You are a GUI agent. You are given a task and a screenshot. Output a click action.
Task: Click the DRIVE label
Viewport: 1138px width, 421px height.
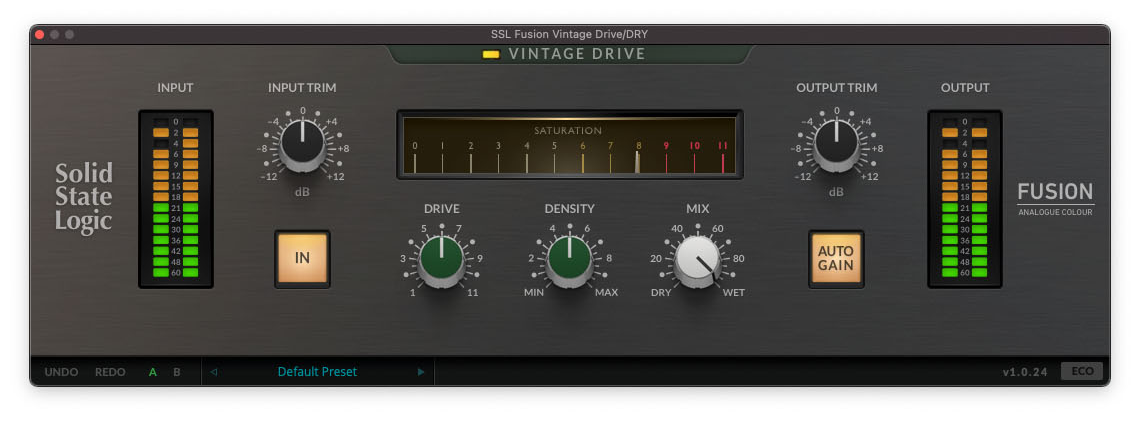[x=441, y=209]
